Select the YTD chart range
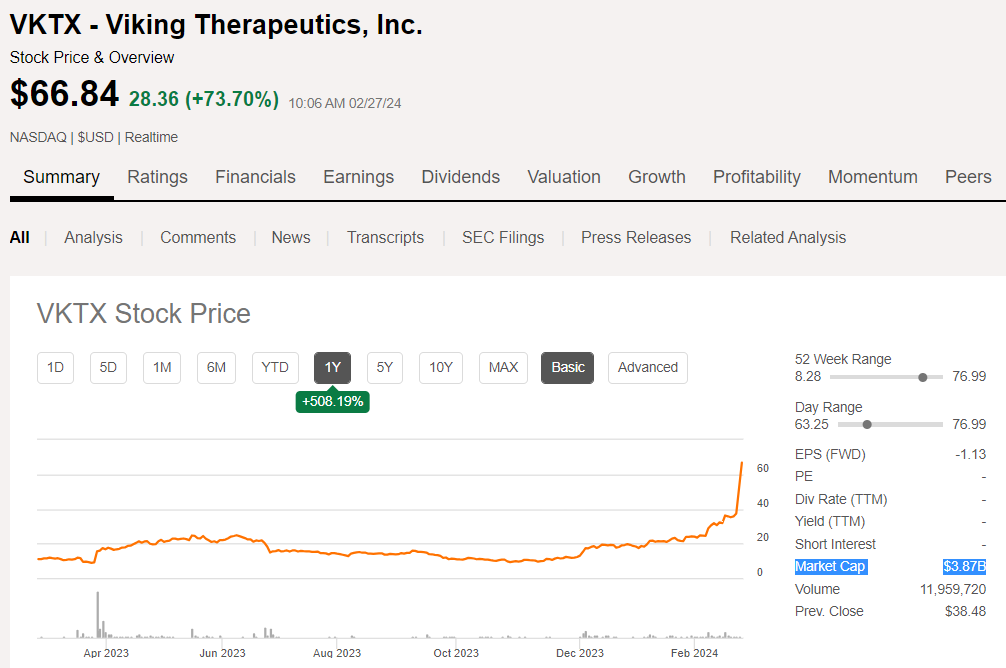Screen dimensions: 1006x668 pyautogui.click(x=275, y=367)
